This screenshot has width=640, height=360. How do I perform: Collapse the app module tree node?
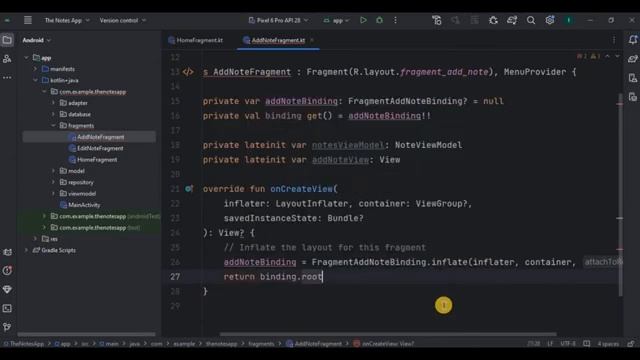27,58
